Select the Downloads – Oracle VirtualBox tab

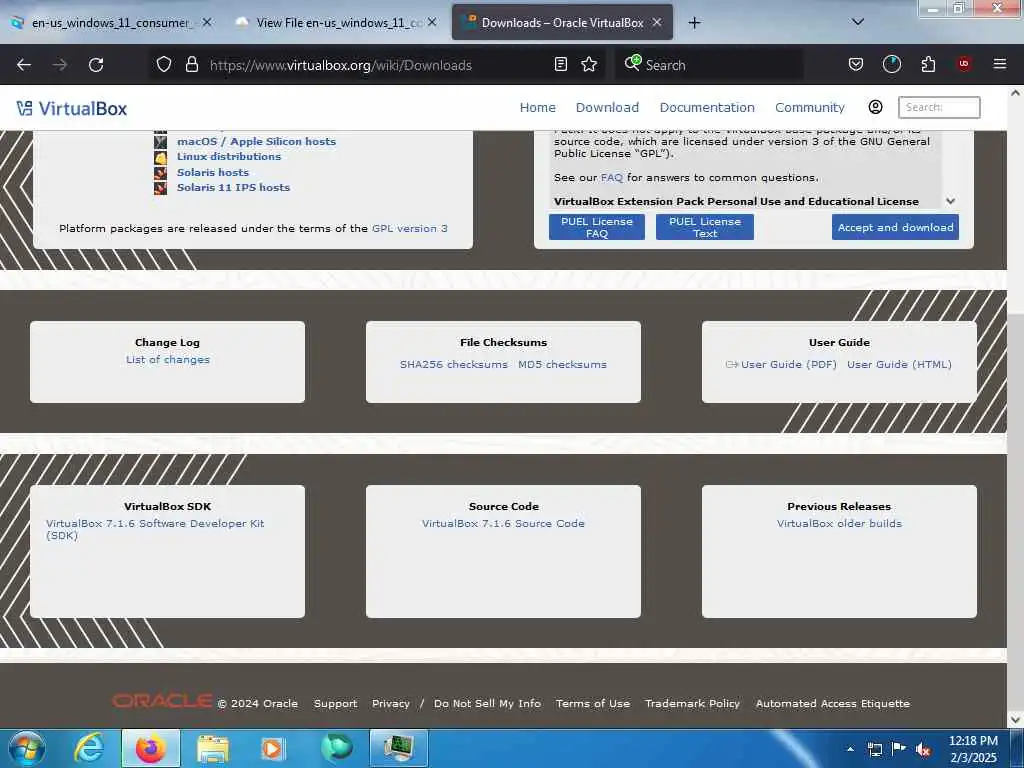[562, 23]
